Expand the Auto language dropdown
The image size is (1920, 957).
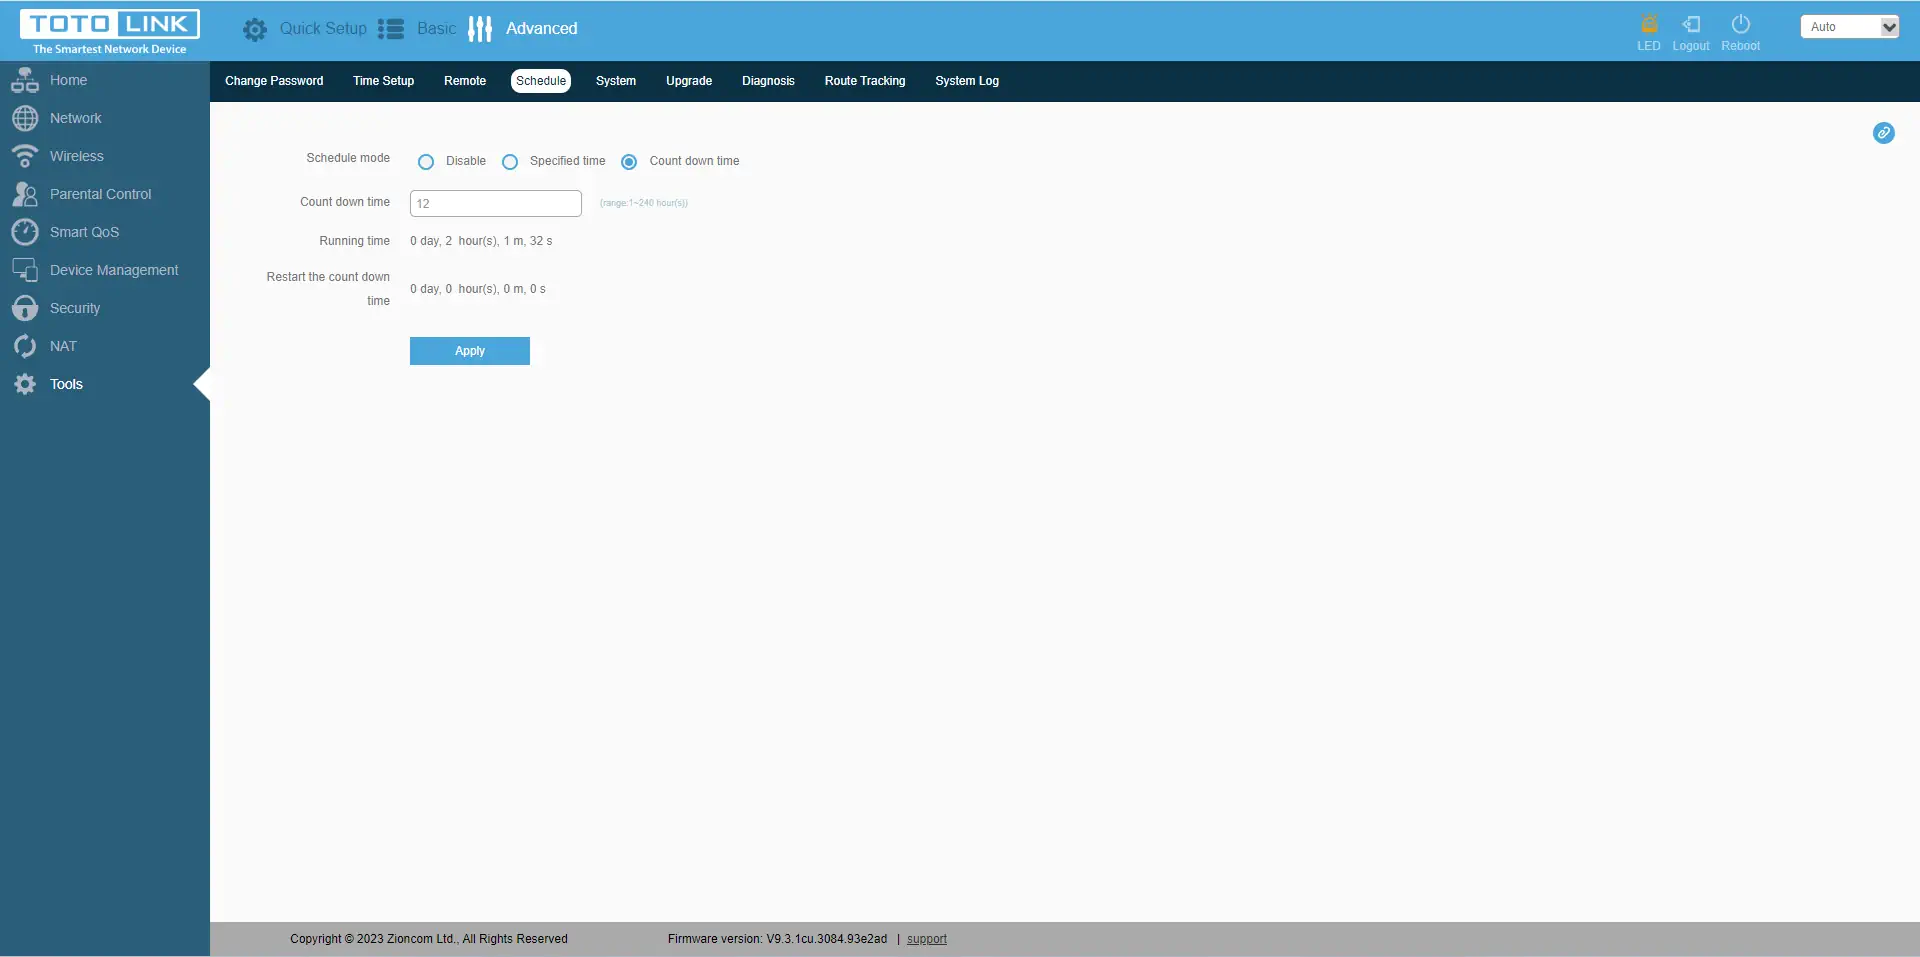1849,27
